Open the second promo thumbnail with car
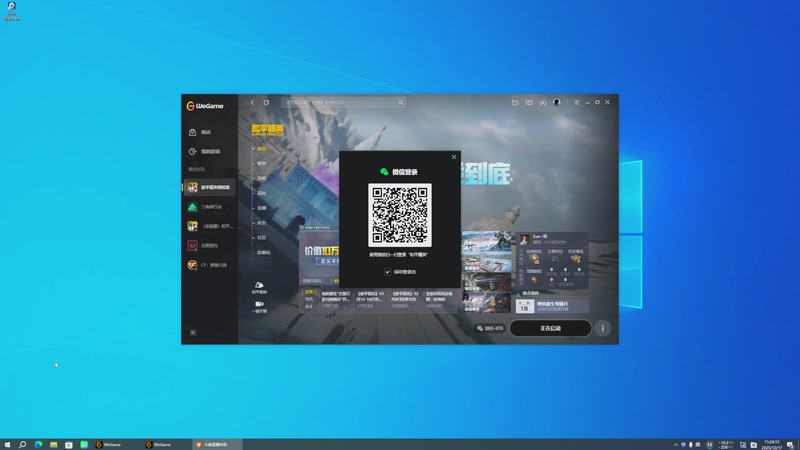This screenshot has height=450, width=800. point(486,262)
